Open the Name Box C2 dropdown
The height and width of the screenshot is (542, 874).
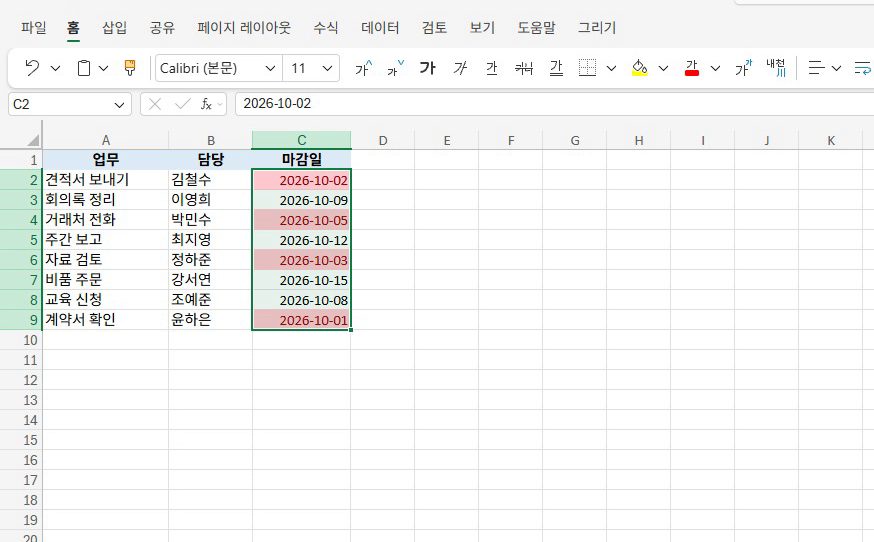tap(119, 105)
